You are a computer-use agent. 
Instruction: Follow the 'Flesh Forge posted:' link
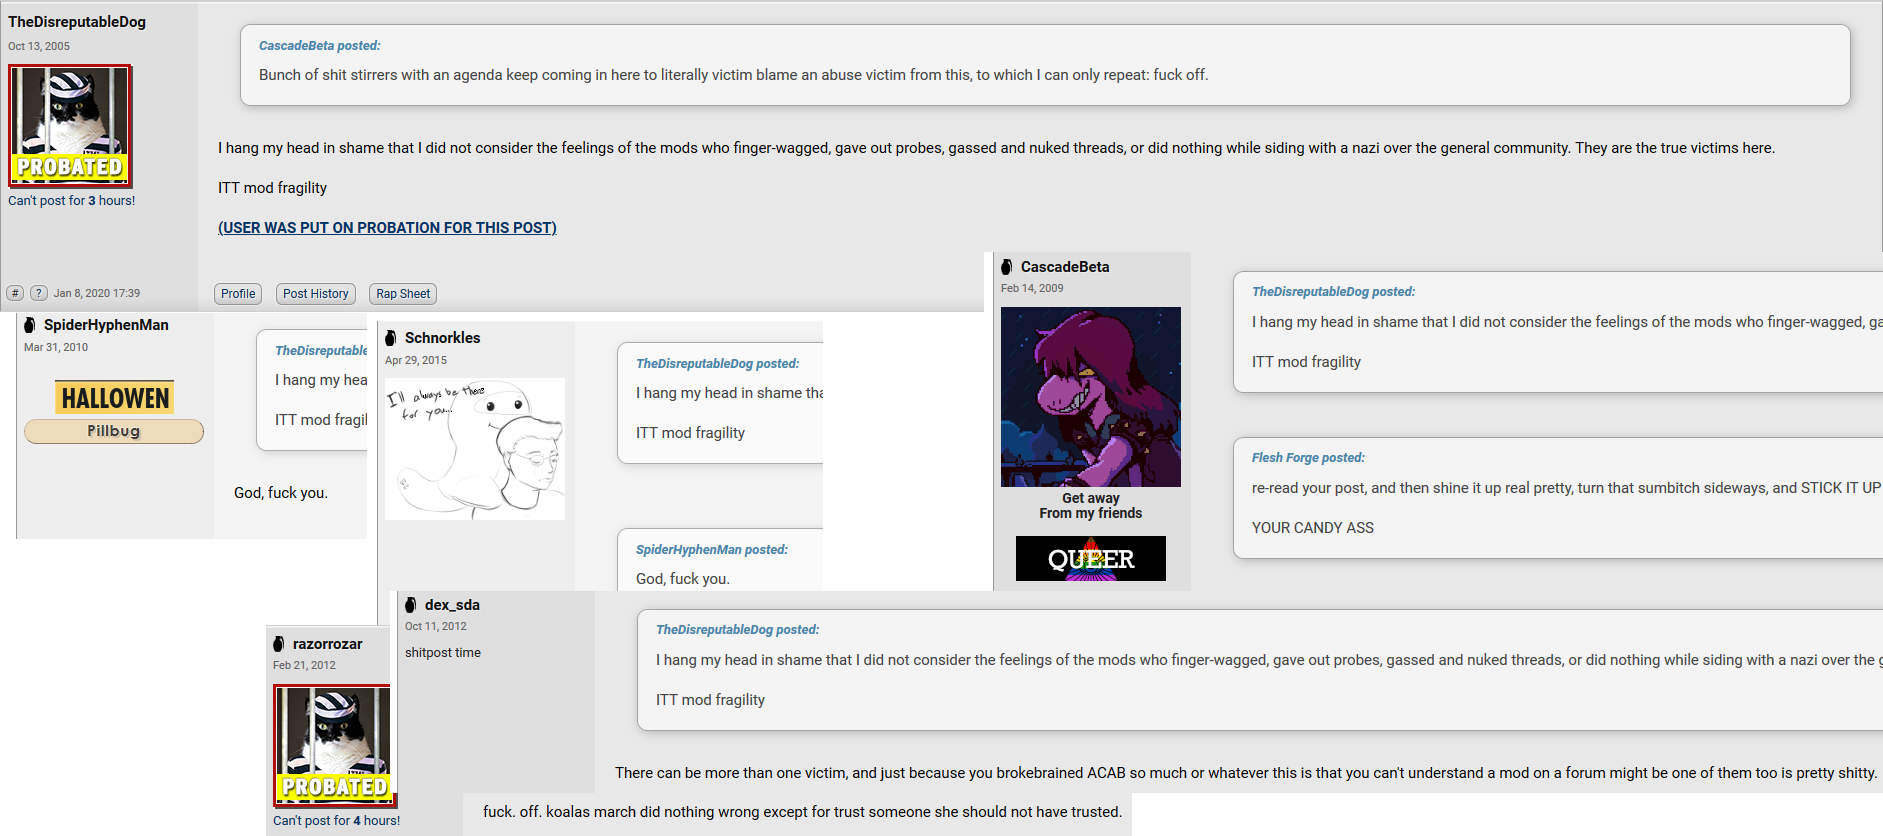pos(1308,458)
